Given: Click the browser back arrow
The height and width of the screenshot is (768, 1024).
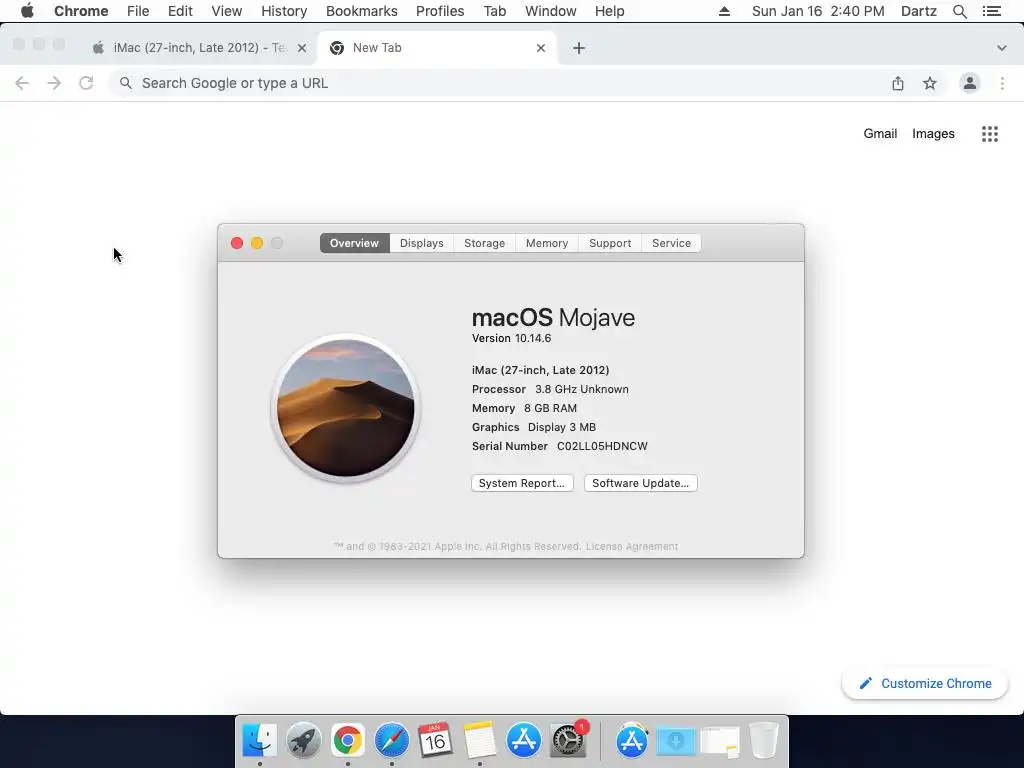Looking at the screenshot, I should (22, 83).
